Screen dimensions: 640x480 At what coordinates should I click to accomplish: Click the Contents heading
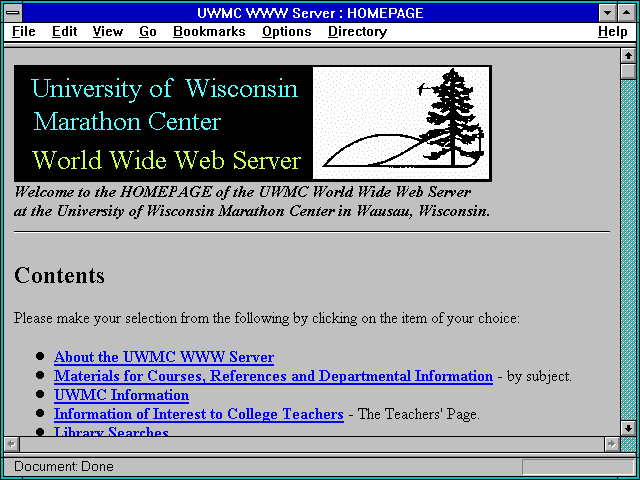click(60, 276)
